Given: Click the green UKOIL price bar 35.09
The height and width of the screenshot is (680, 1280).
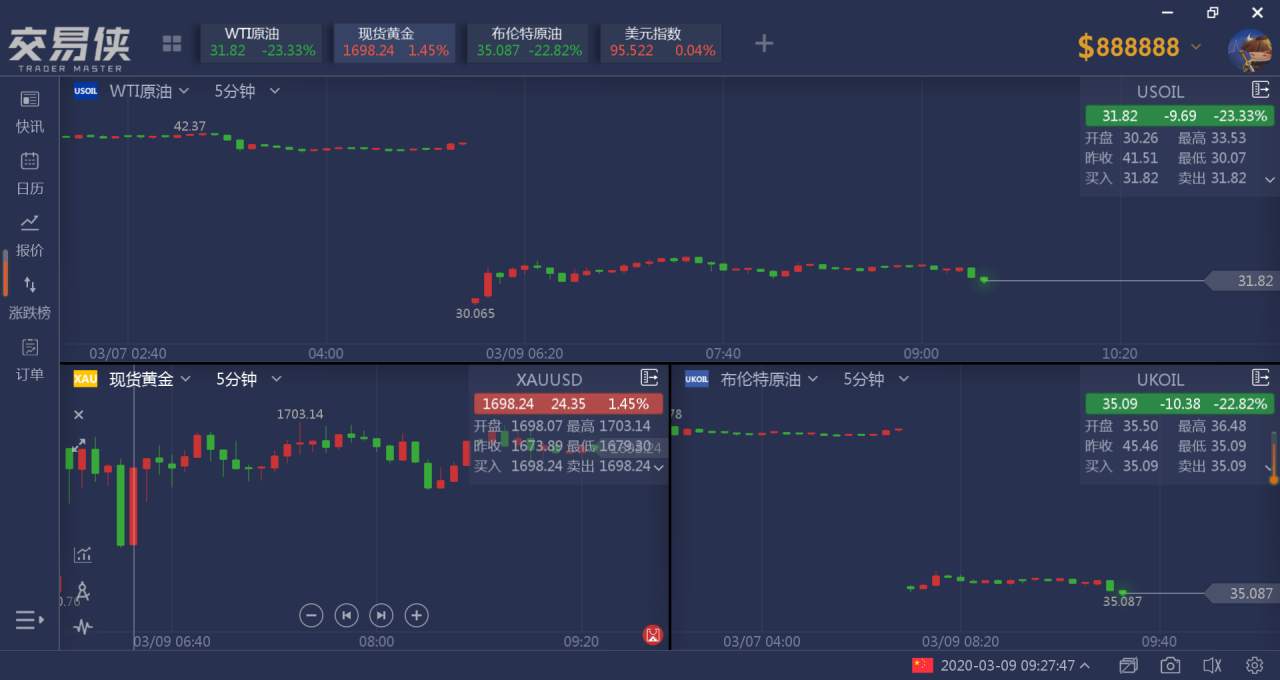Looking at the screenshot, I should pos(1180,404).
